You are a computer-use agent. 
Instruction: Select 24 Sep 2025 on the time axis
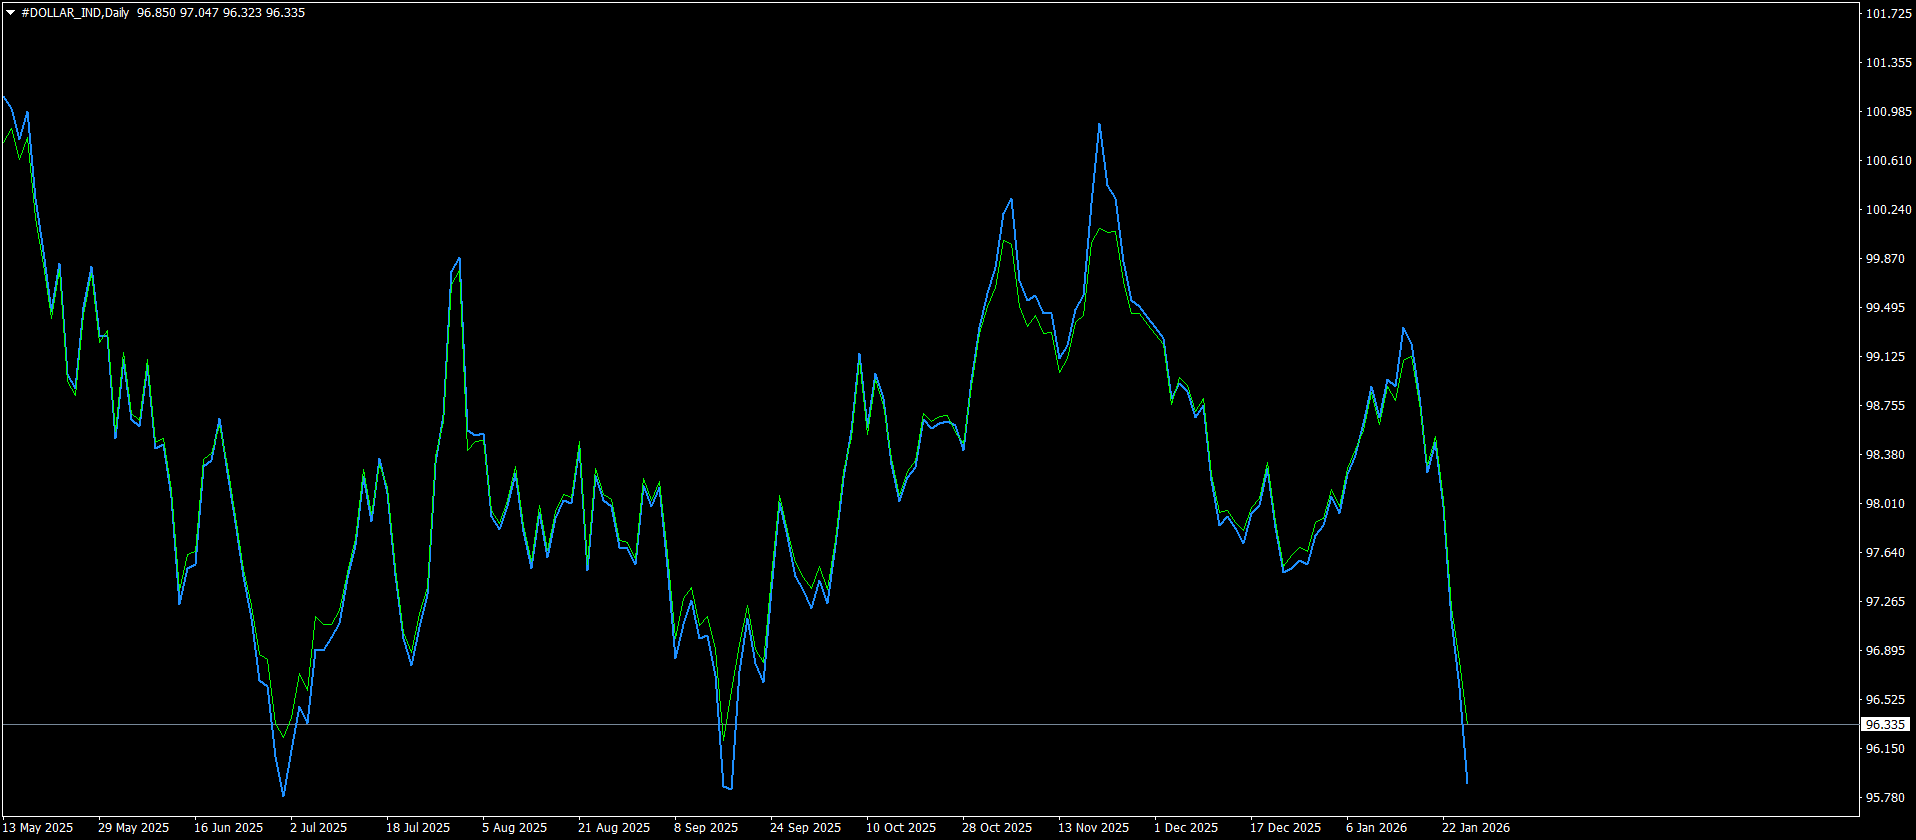[805, 827]
